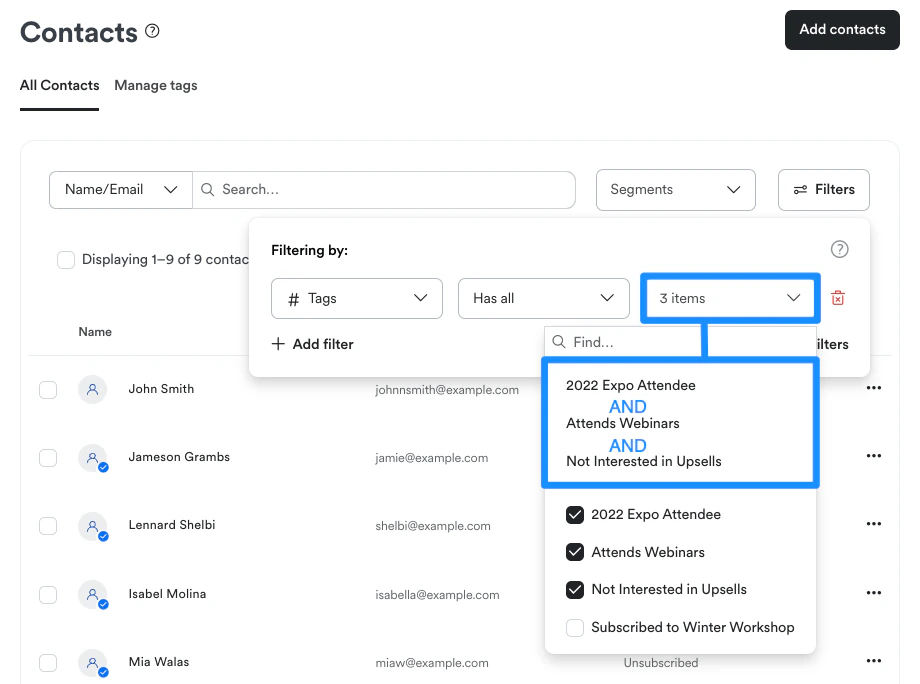Check Subscribed to Winter Workshop tag
This screenshot has height=684, width=920.
coord(575,628)
